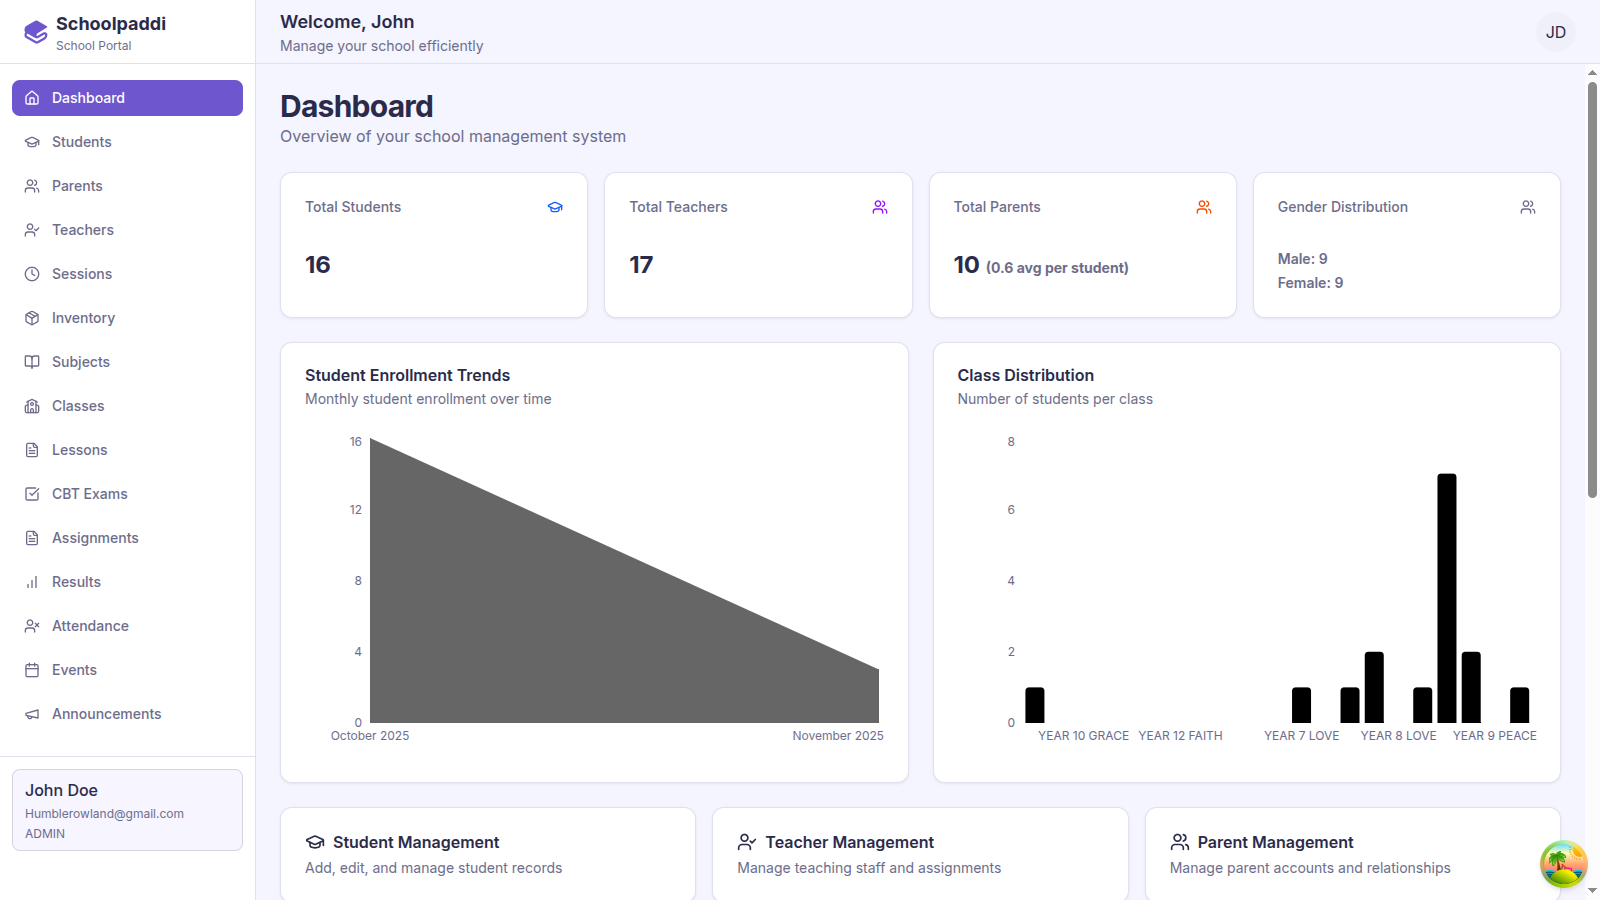Viewport: 1600px width, 900px height.
Task: Click the Gender Distribution card icon
Action: [x=1528, y=207]
